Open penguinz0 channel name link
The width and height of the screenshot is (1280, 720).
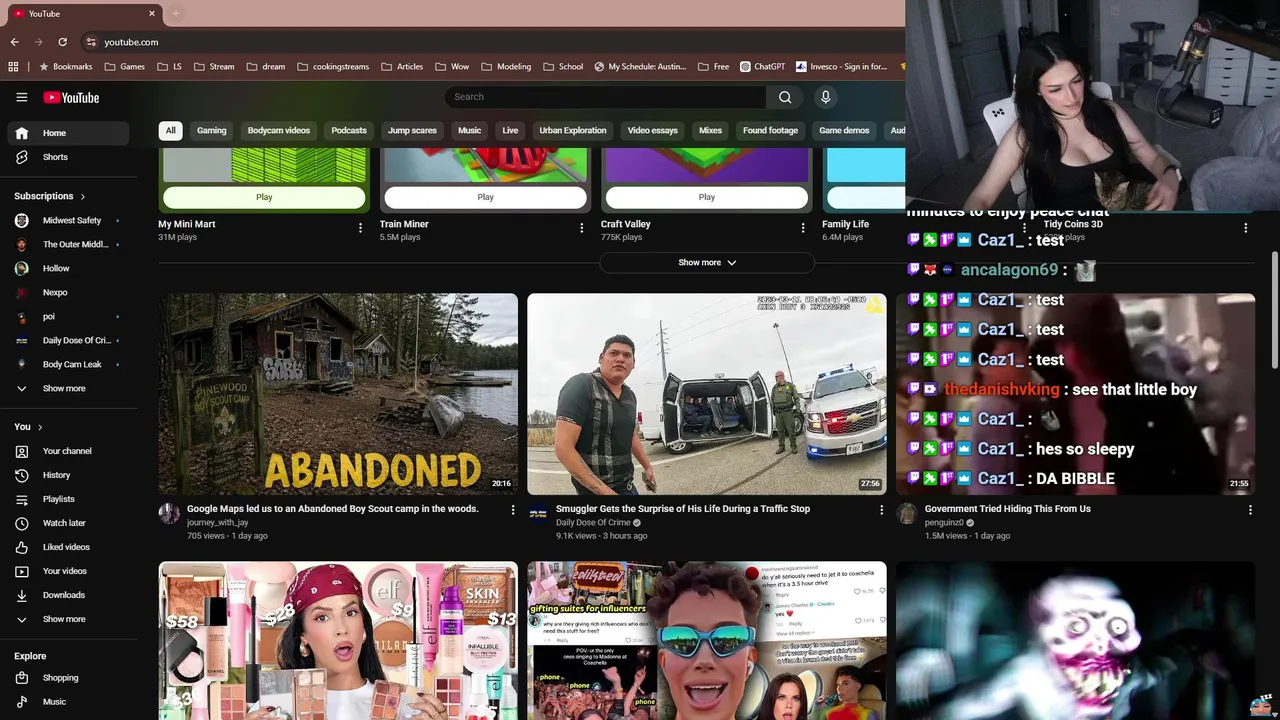pyautogui.click(x=944, y=523)
